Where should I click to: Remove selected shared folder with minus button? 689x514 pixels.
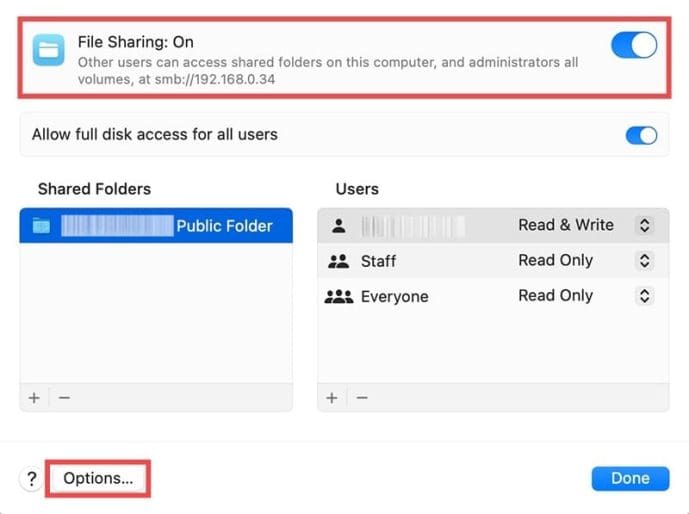(x=64, y=397)
